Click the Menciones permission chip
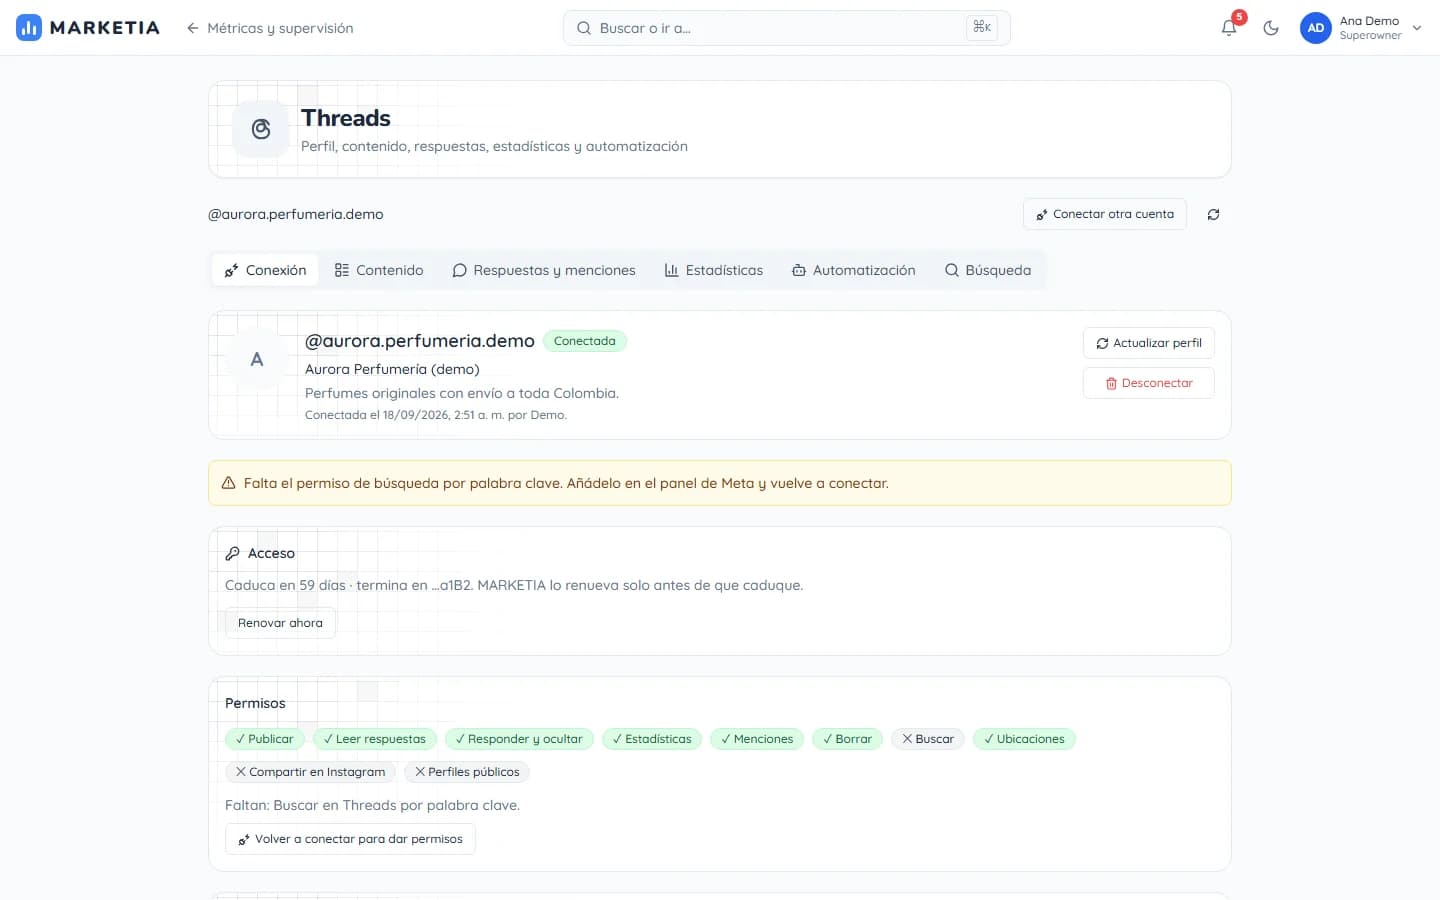Viewport: 1440px width, 900px height. [x=757, y=739]
